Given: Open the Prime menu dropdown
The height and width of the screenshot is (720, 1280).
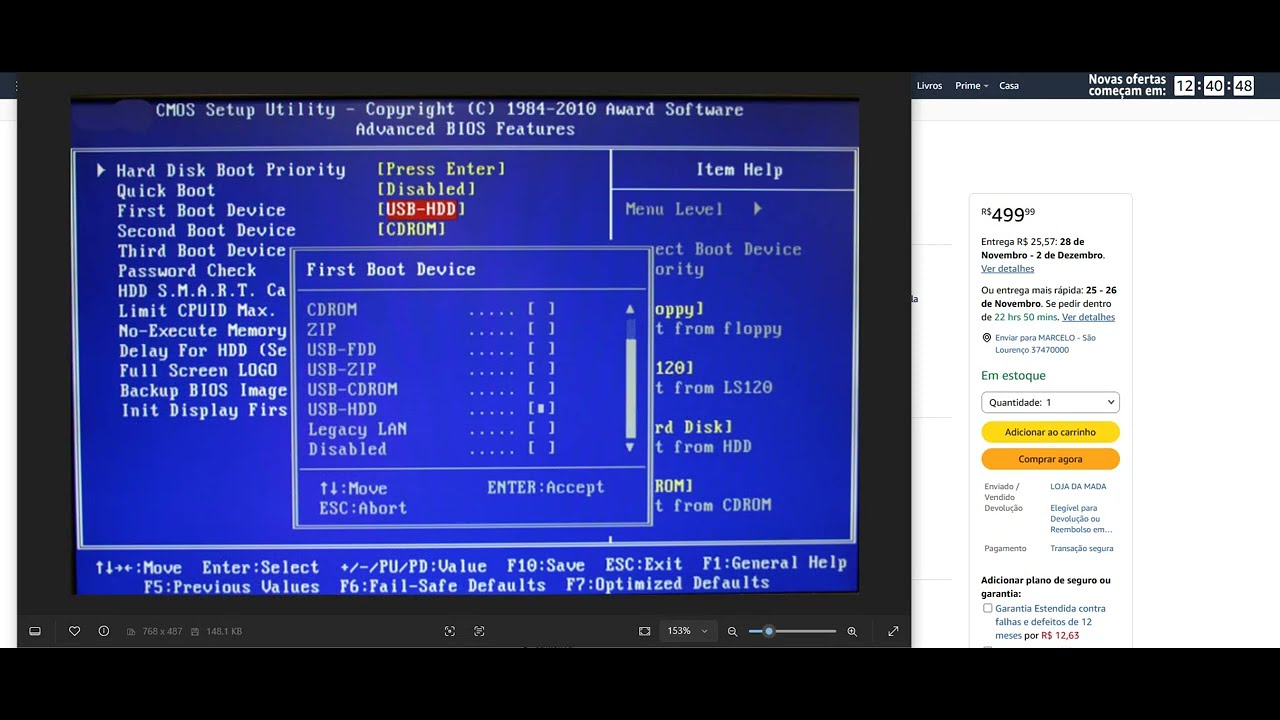Looking at the screenshot, I should (971, 86).
